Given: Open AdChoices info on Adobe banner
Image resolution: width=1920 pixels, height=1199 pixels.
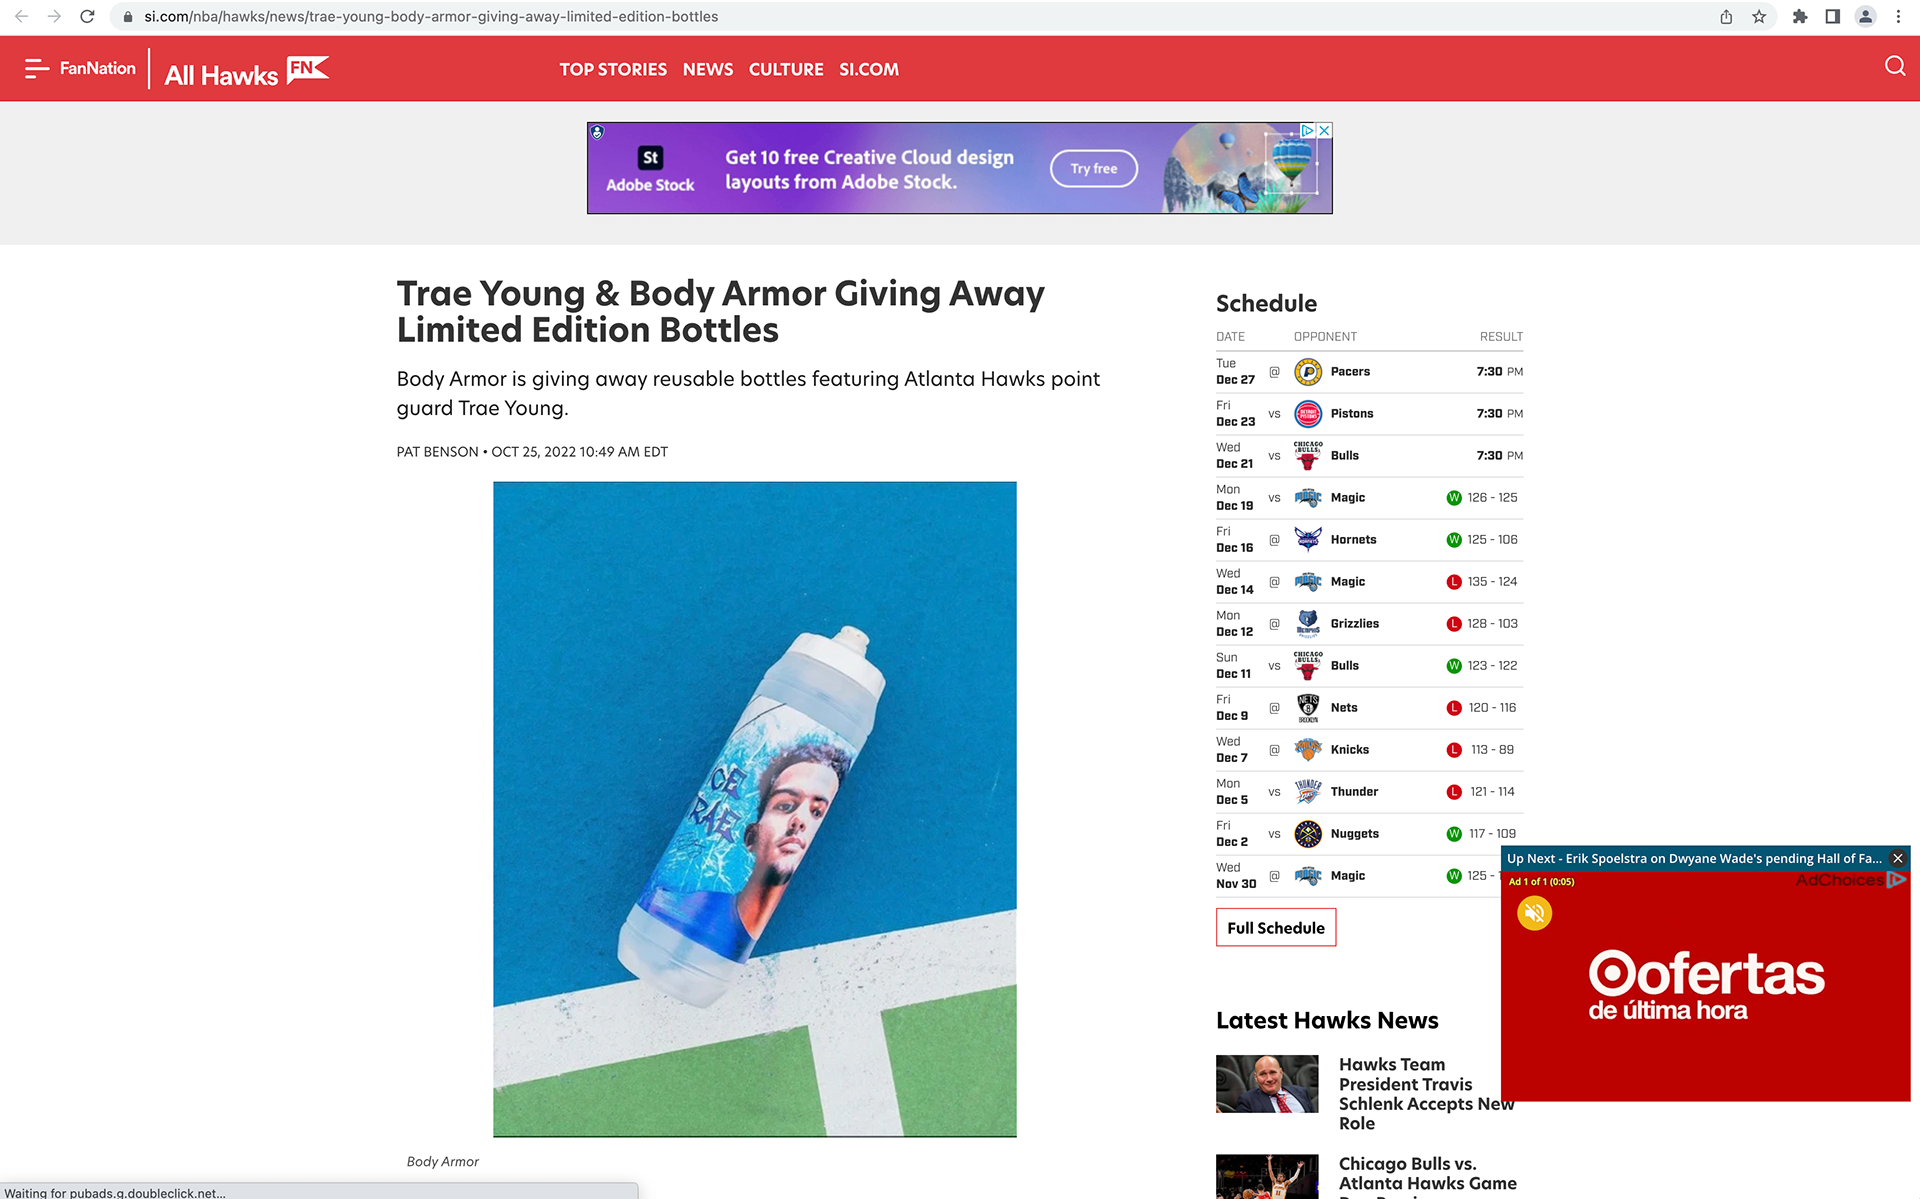Looking at the screenshot, I should pos(1307,130).
